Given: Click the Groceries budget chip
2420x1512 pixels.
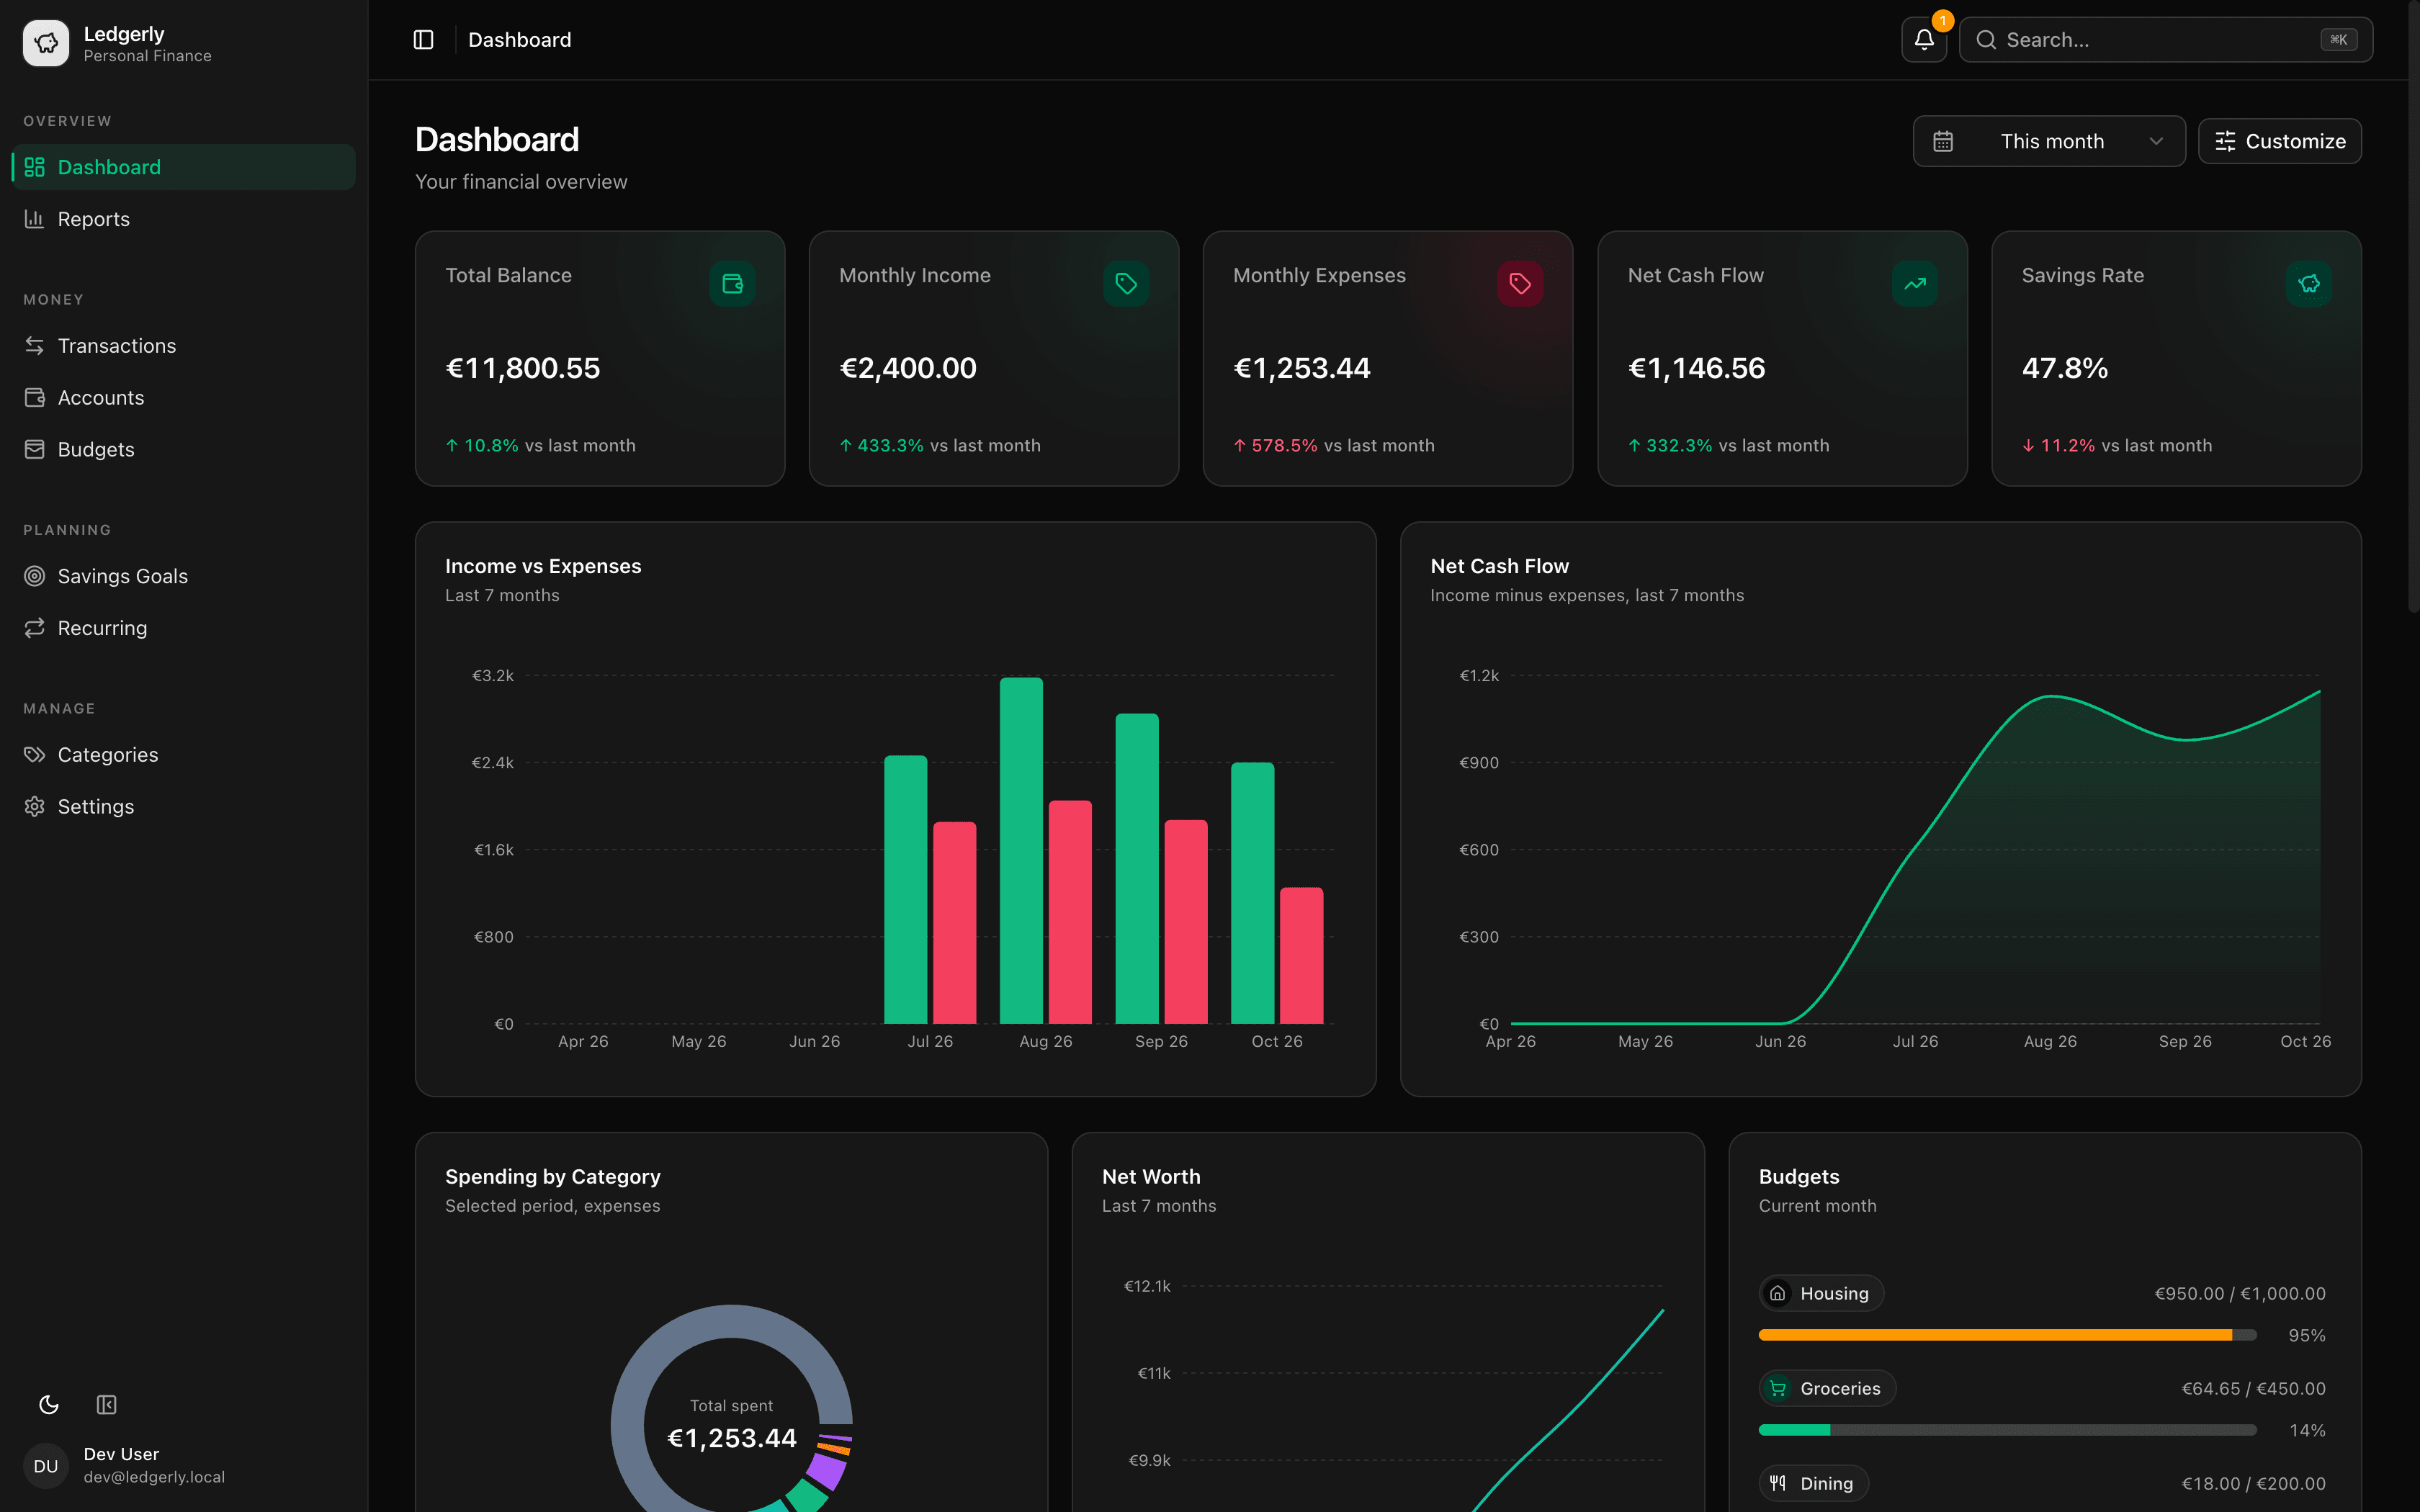Looking at the screenshot, I should point(1827,1388).
